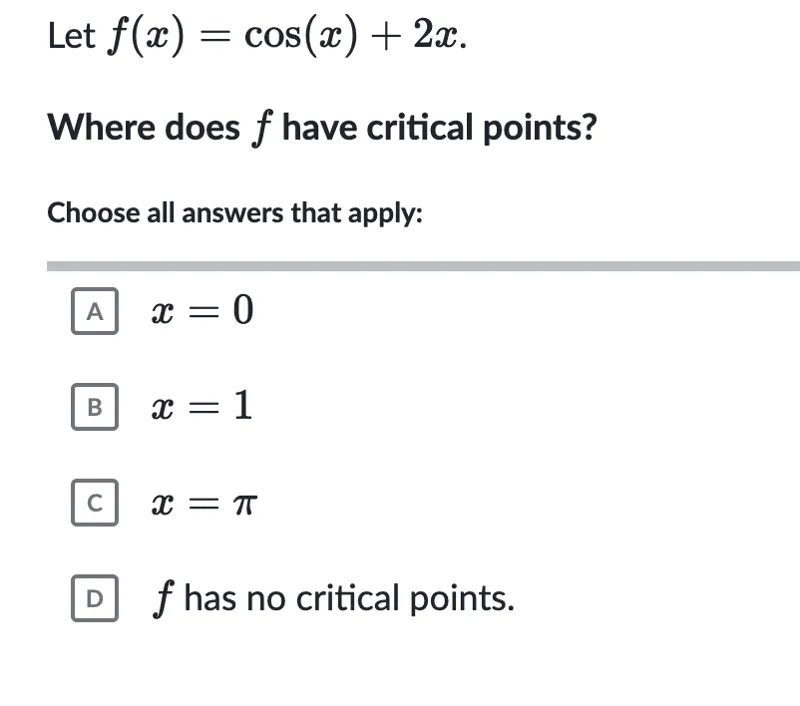Click the word 'Let' before the formula

point(71,36)
